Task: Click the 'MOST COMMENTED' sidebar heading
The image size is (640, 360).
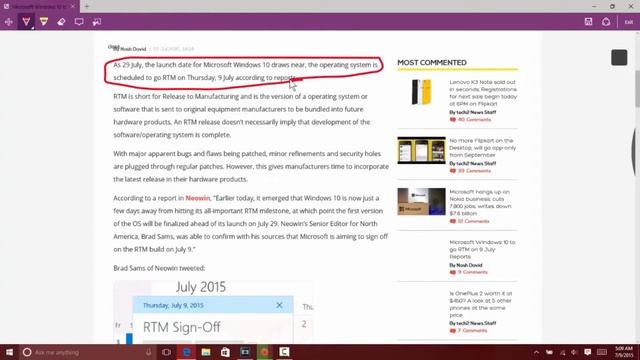Action: point(432,63)
